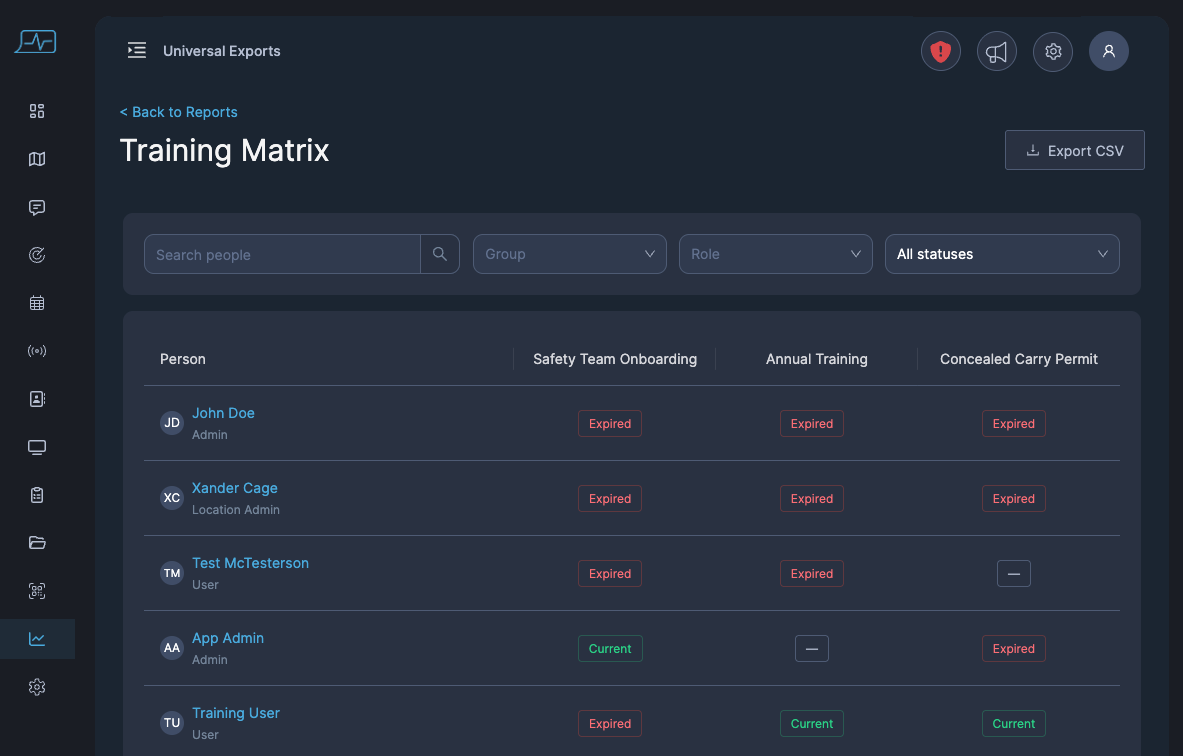Image resolution: width=1183 pixels, height=756 pixels.
Task: Click Xander Cage's Annual Training Expired badge
Action: pos(812,499)
